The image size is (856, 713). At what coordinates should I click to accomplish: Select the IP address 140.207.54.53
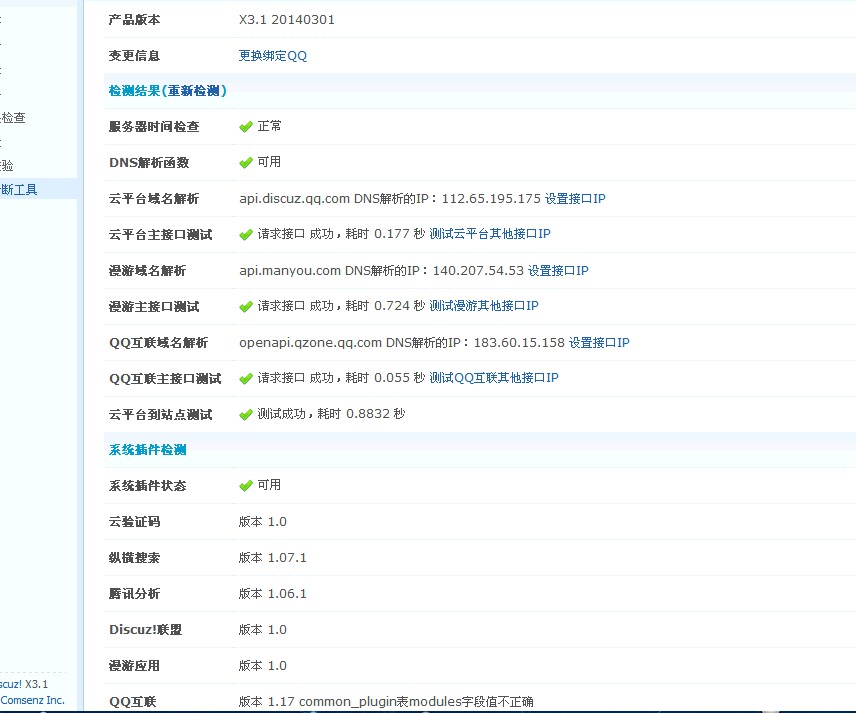click(x=478, y=271)
